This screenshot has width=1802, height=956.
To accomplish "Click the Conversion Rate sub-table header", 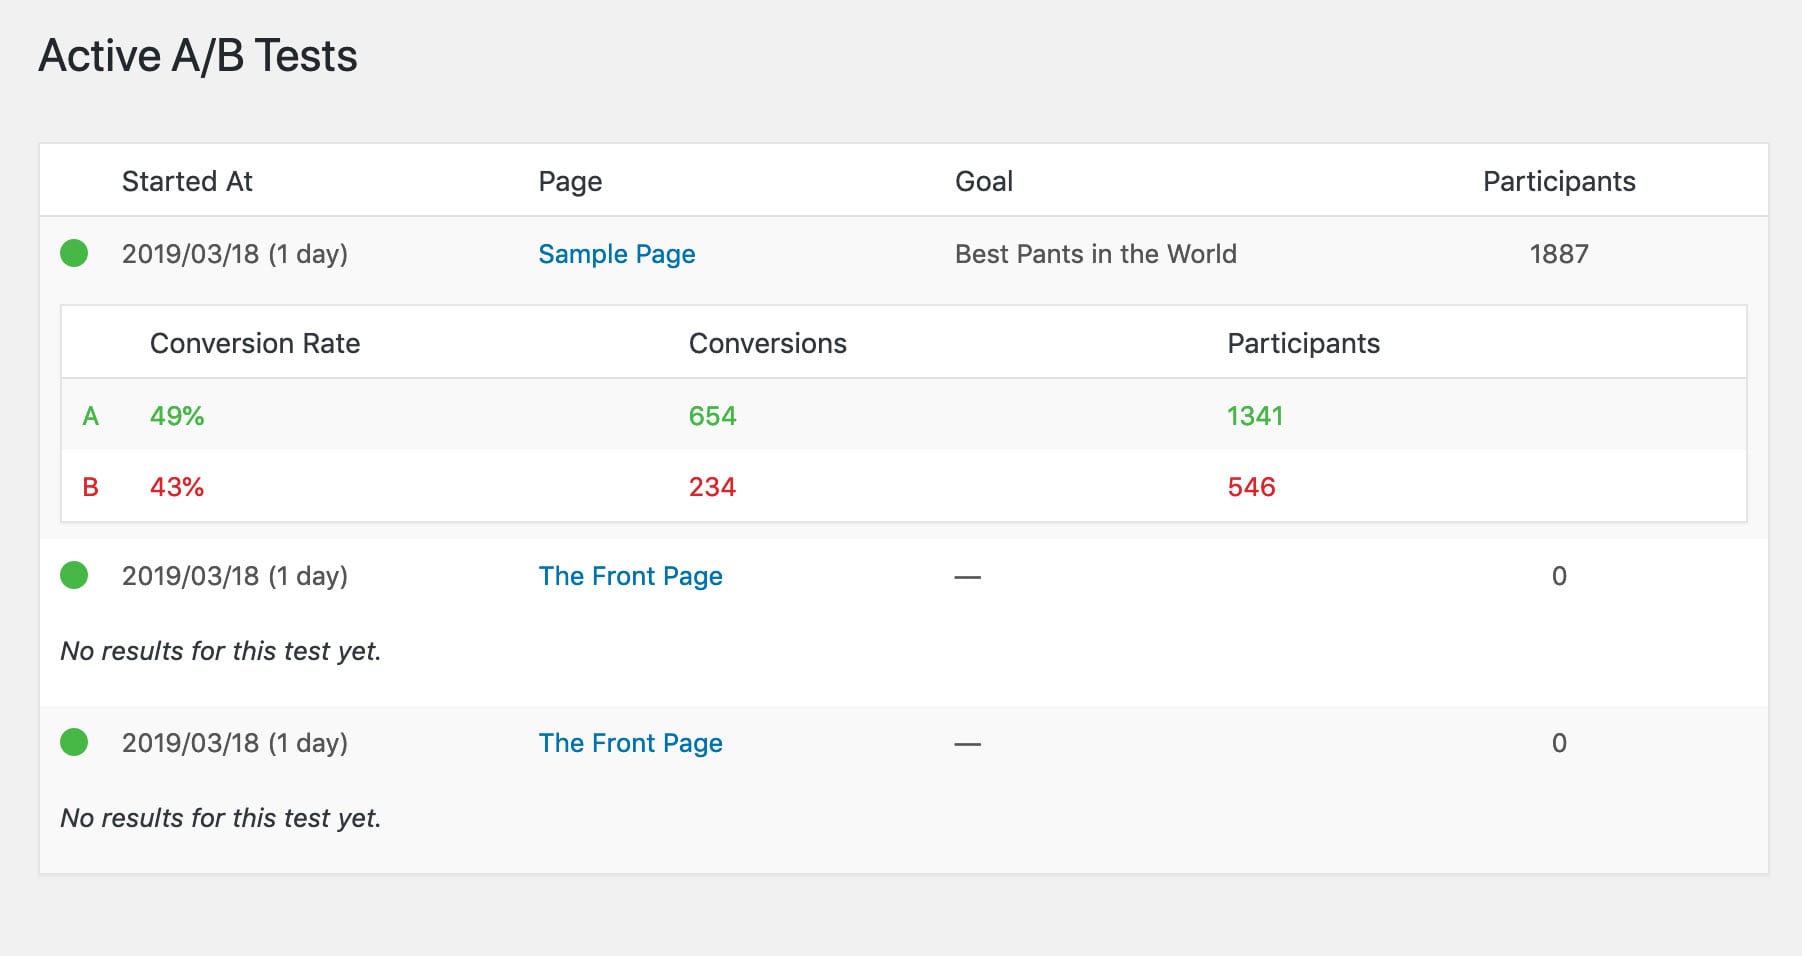I will [x=255, y=343].
